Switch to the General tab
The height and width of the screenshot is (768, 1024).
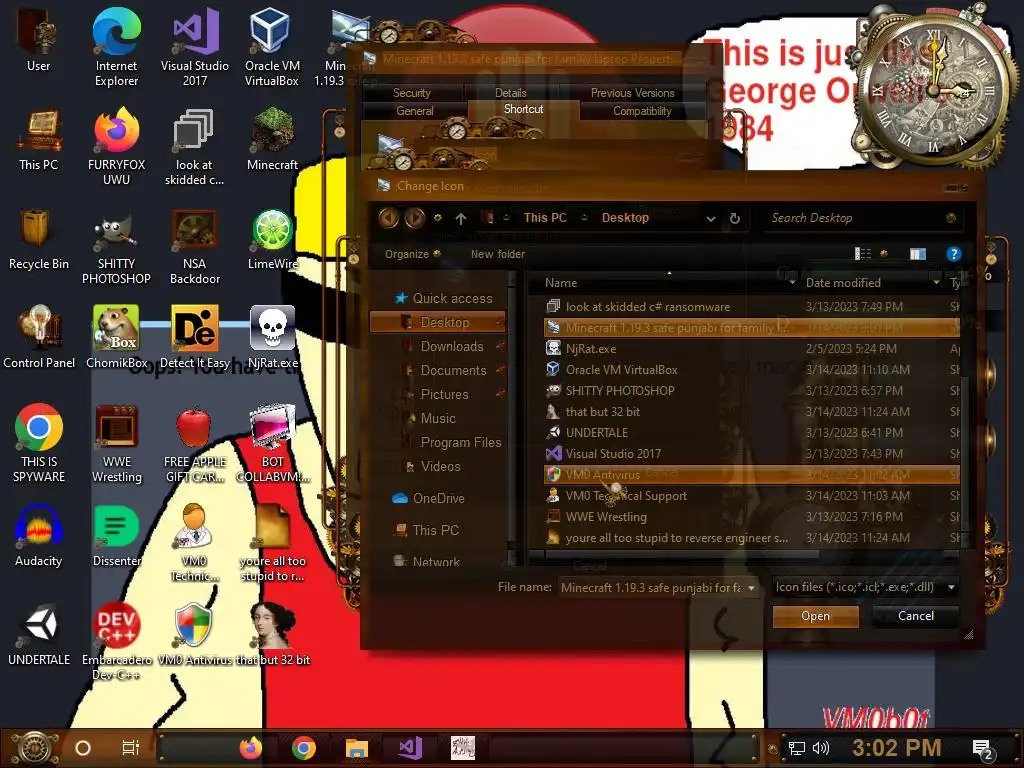pos(415,111)
